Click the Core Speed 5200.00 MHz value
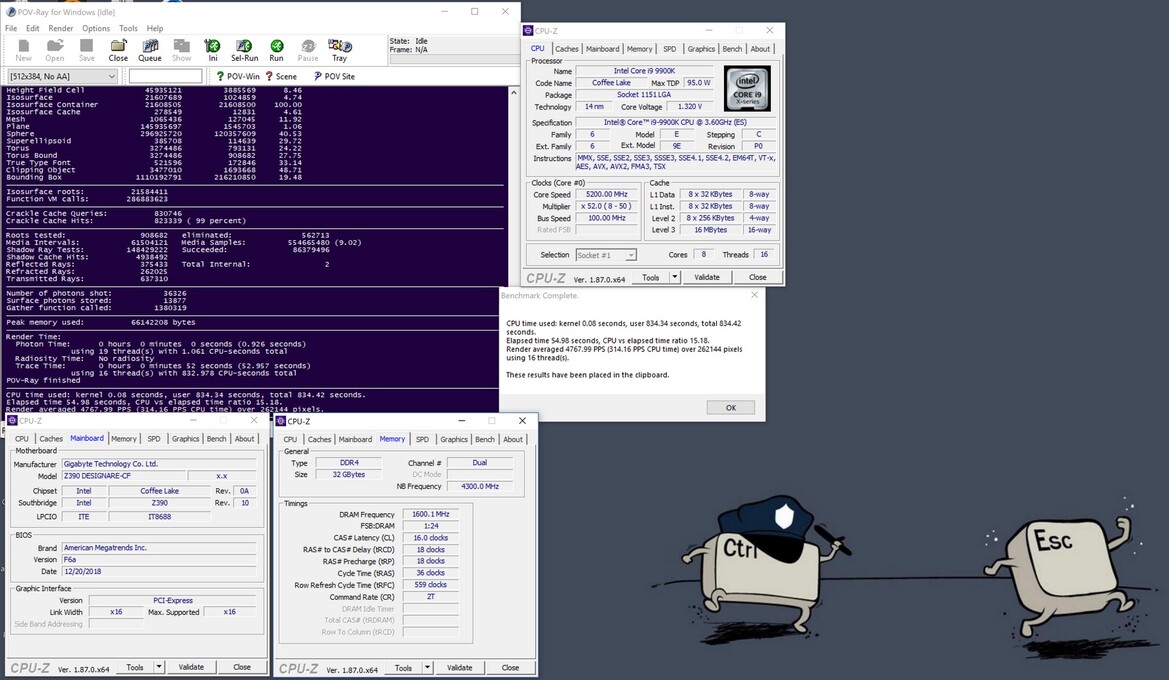 click(x=606, y=195)
